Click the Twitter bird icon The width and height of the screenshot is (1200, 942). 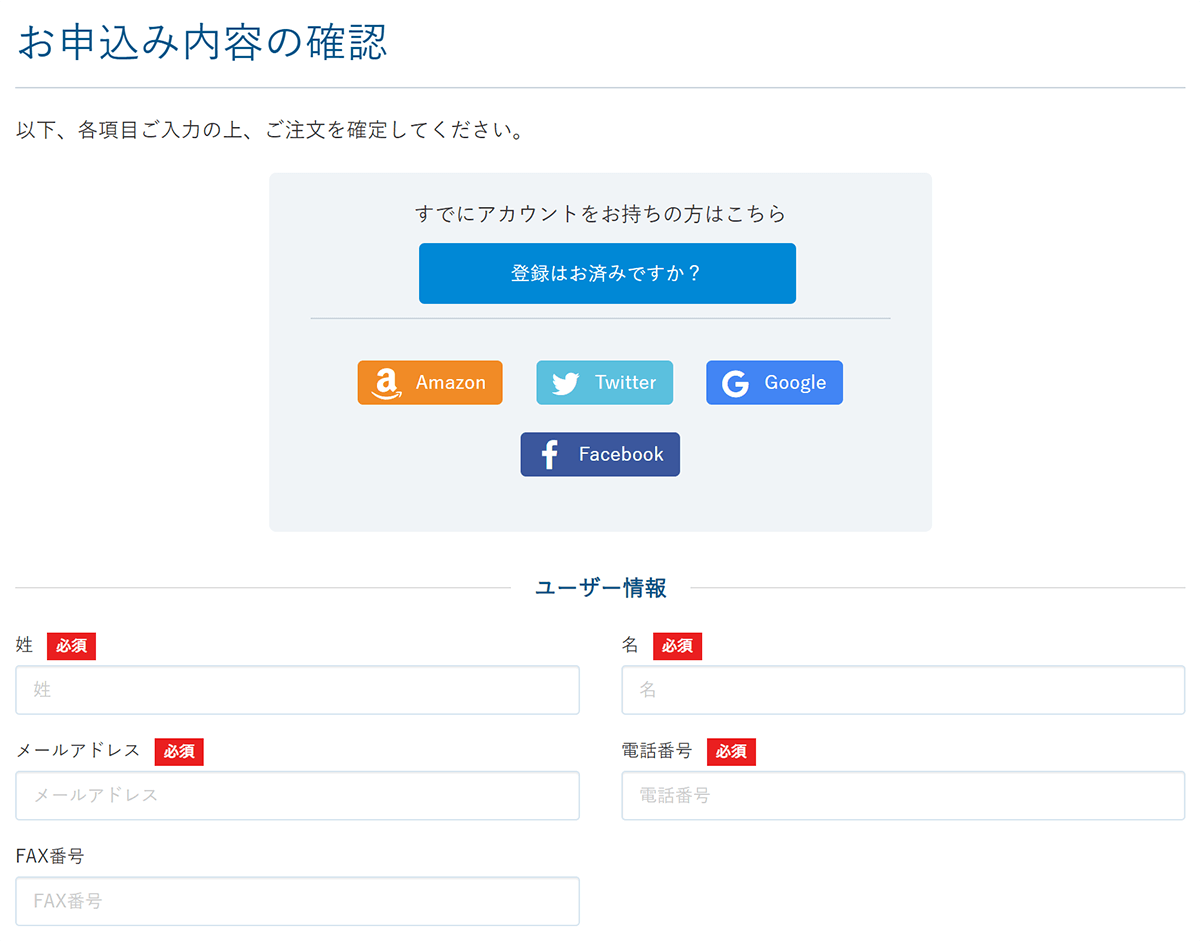(x=566, y=384)
